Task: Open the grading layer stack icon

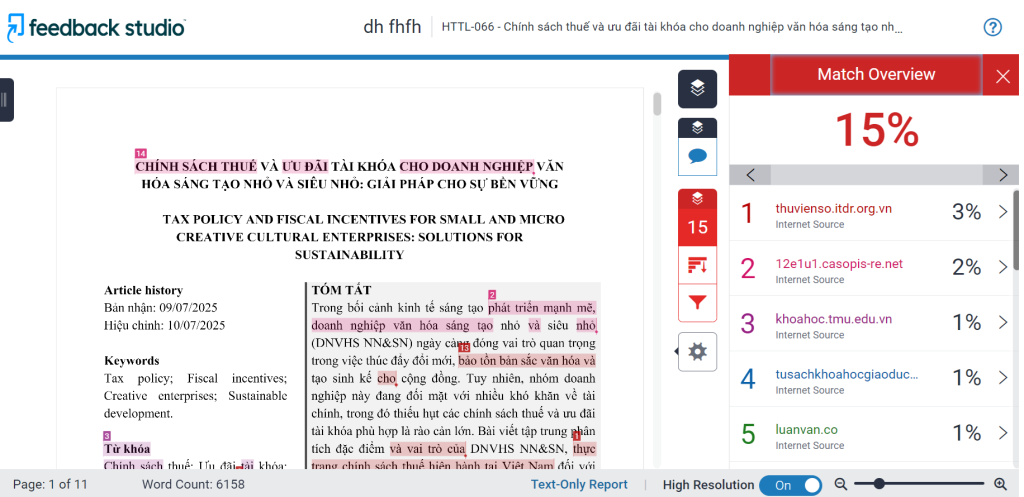Action: [x=697, y=127]
